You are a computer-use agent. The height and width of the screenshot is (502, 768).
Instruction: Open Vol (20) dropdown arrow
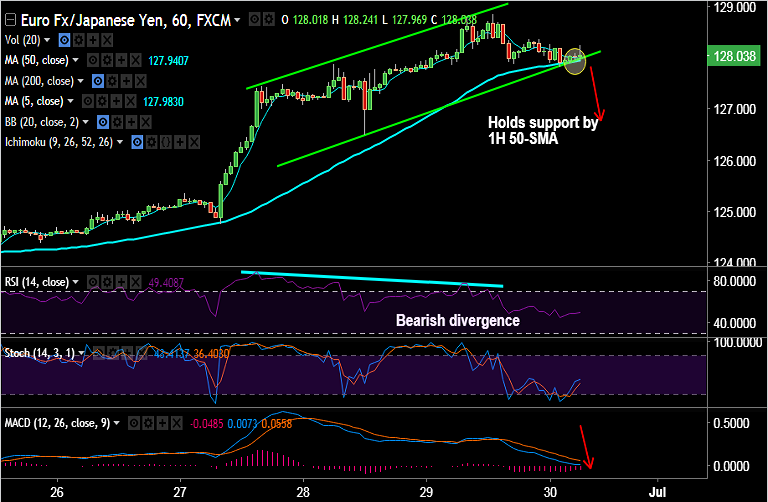(48, 40)
